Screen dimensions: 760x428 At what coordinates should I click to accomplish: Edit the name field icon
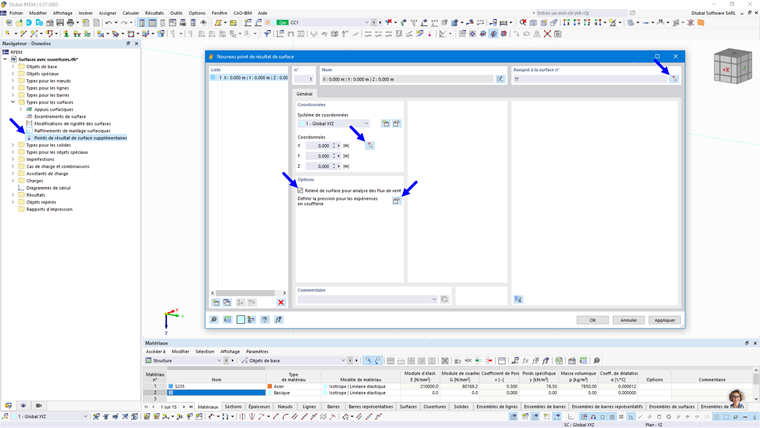tap(500, 79)
